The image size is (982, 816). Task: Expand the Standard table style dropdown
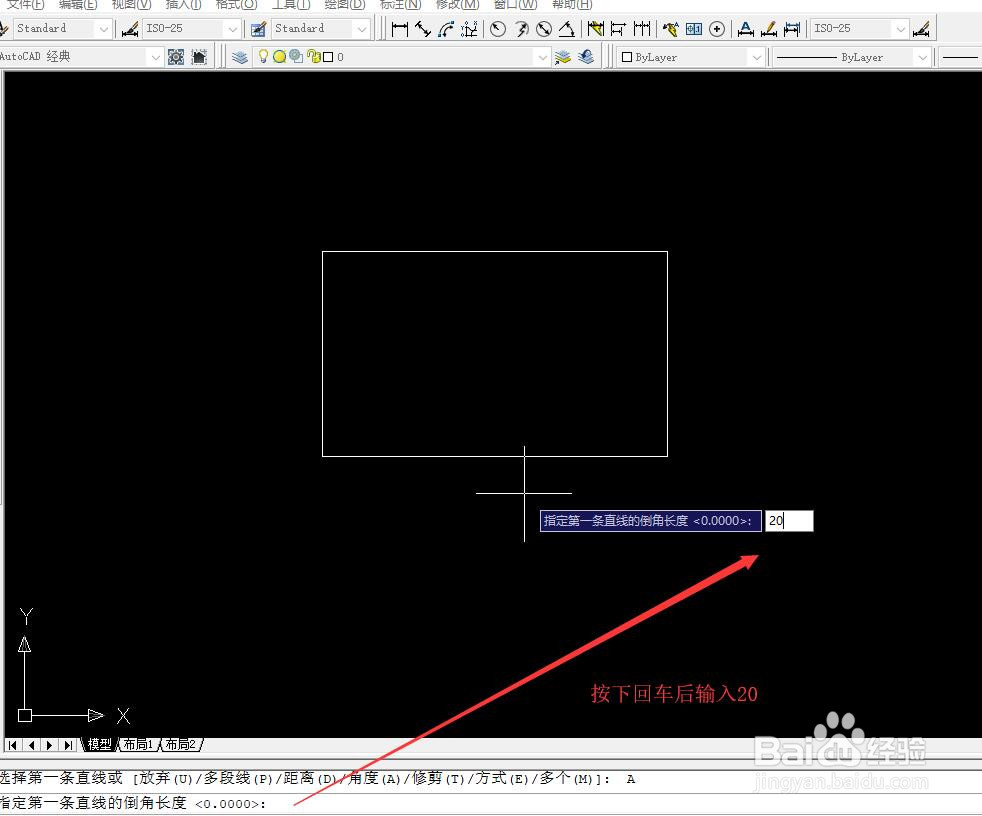(x=361, y=29)
